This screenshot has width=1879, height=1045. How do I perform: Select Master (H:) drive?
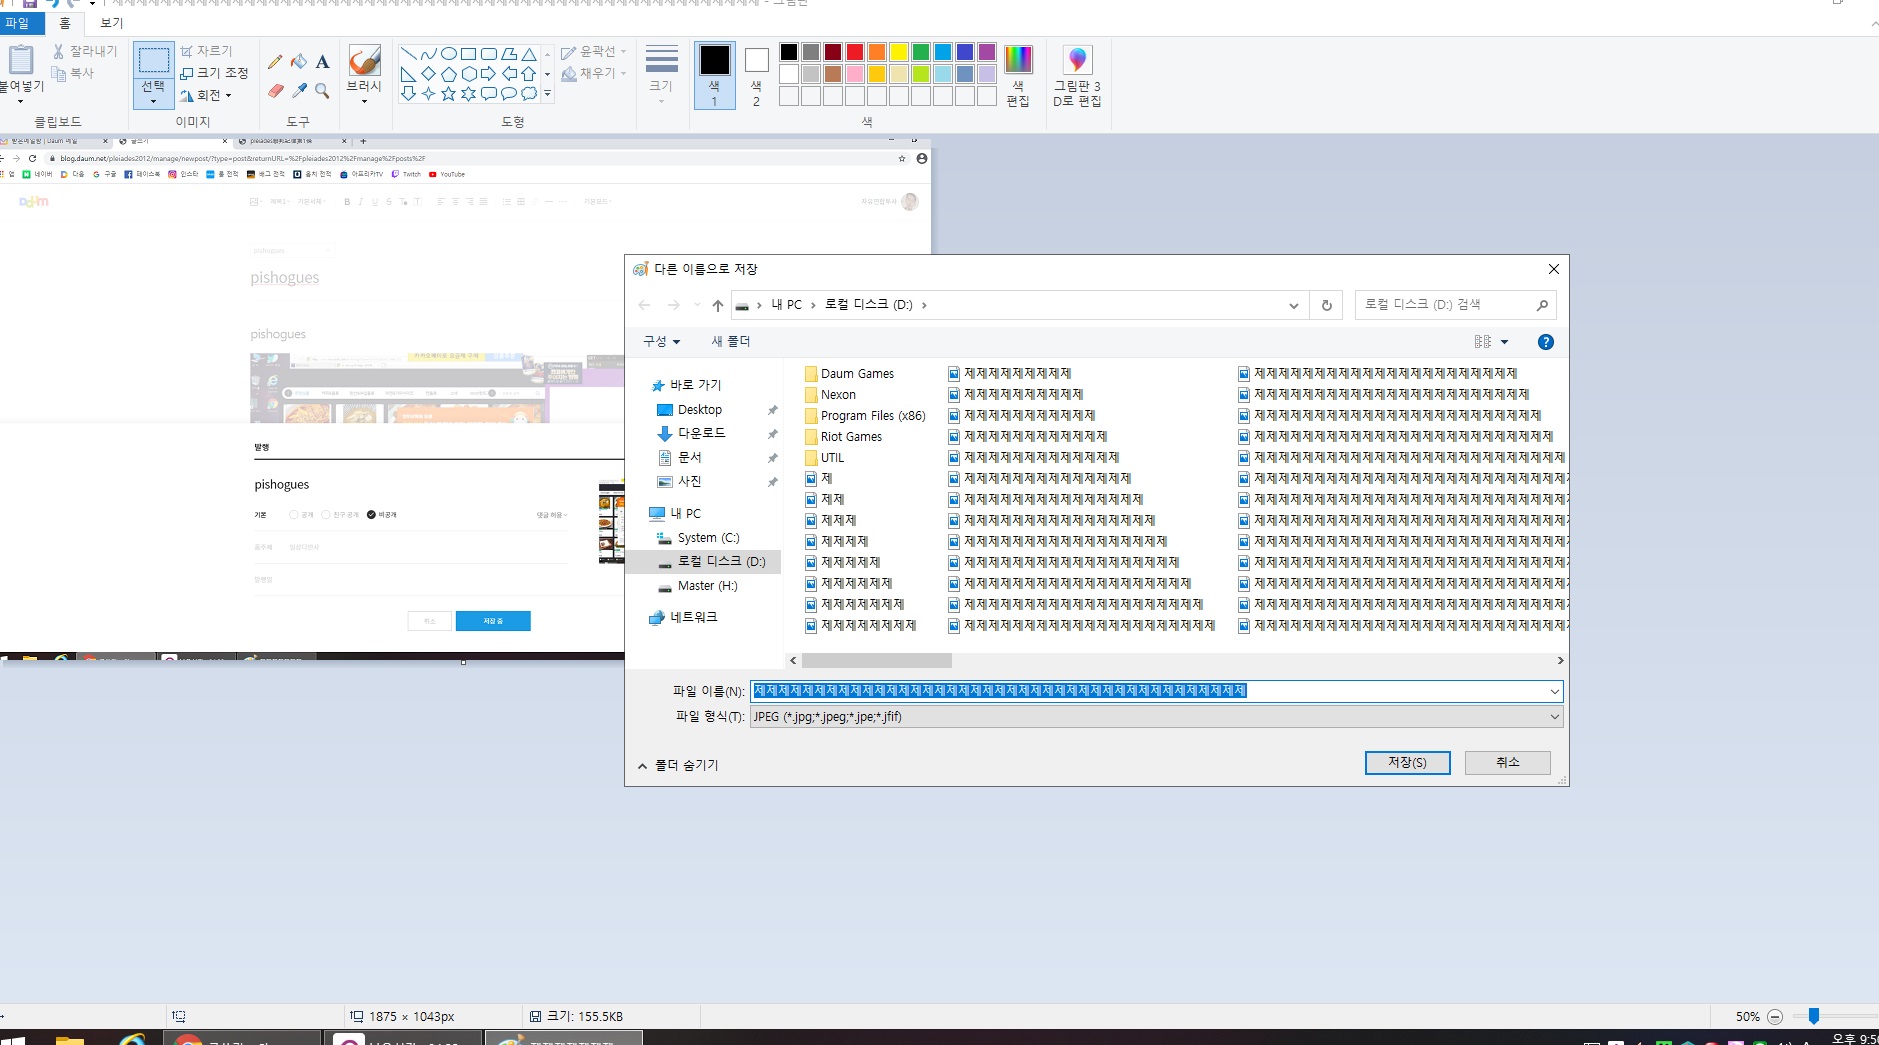(x=707, y=586)
